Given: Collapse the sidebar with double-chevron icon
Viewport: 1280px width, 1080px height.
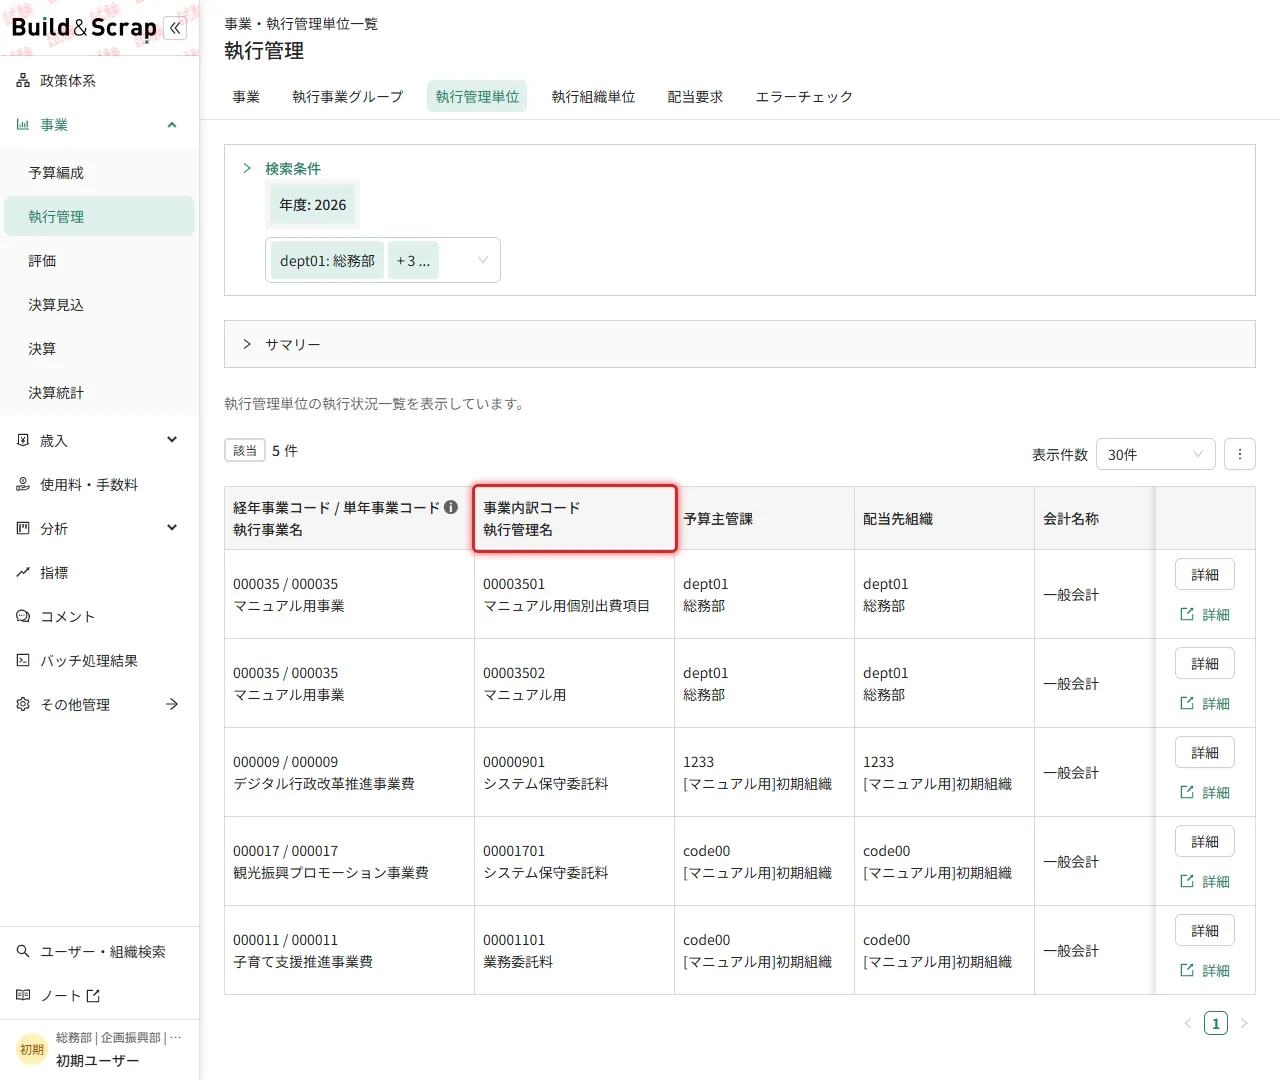Looking at the screenshot, I should pos(175,28).
